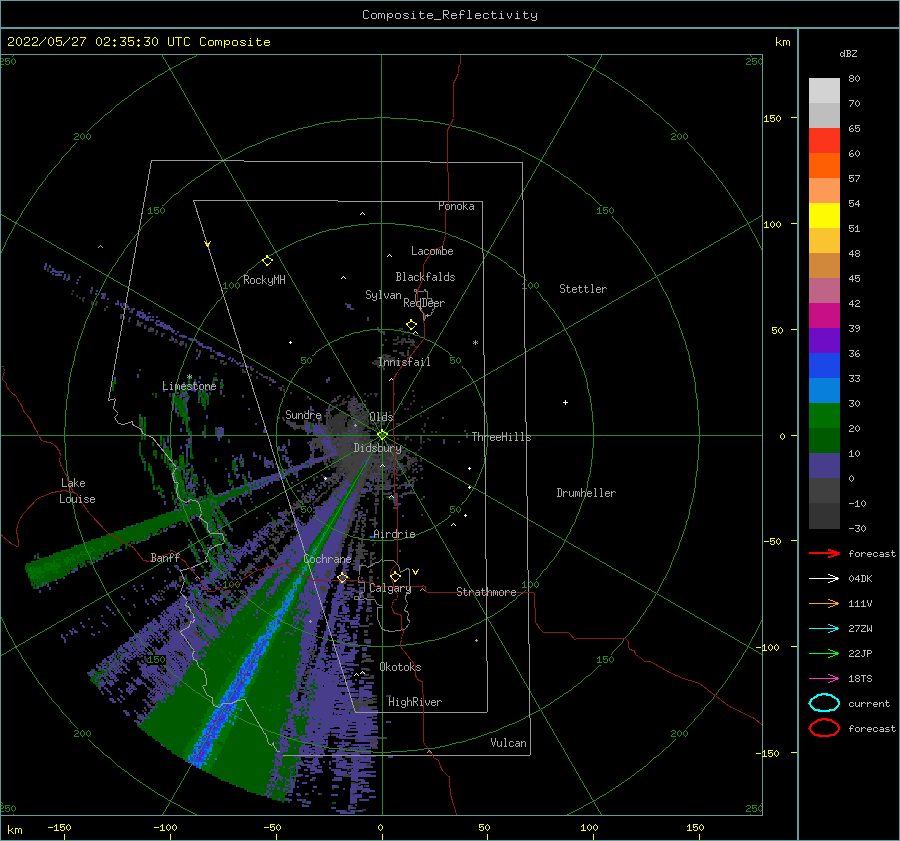The height and width of the screenshot is (841, 900).
Task: Click the yellow diamond marker below RedDeer
Action: (411, 325)
